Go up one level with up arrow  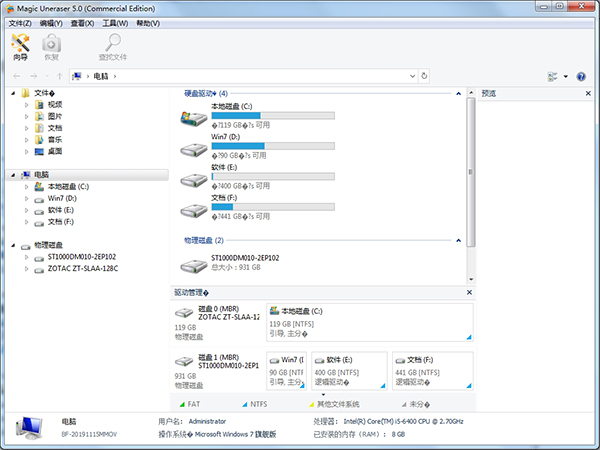pyautogui.click(x=59, y=76)
